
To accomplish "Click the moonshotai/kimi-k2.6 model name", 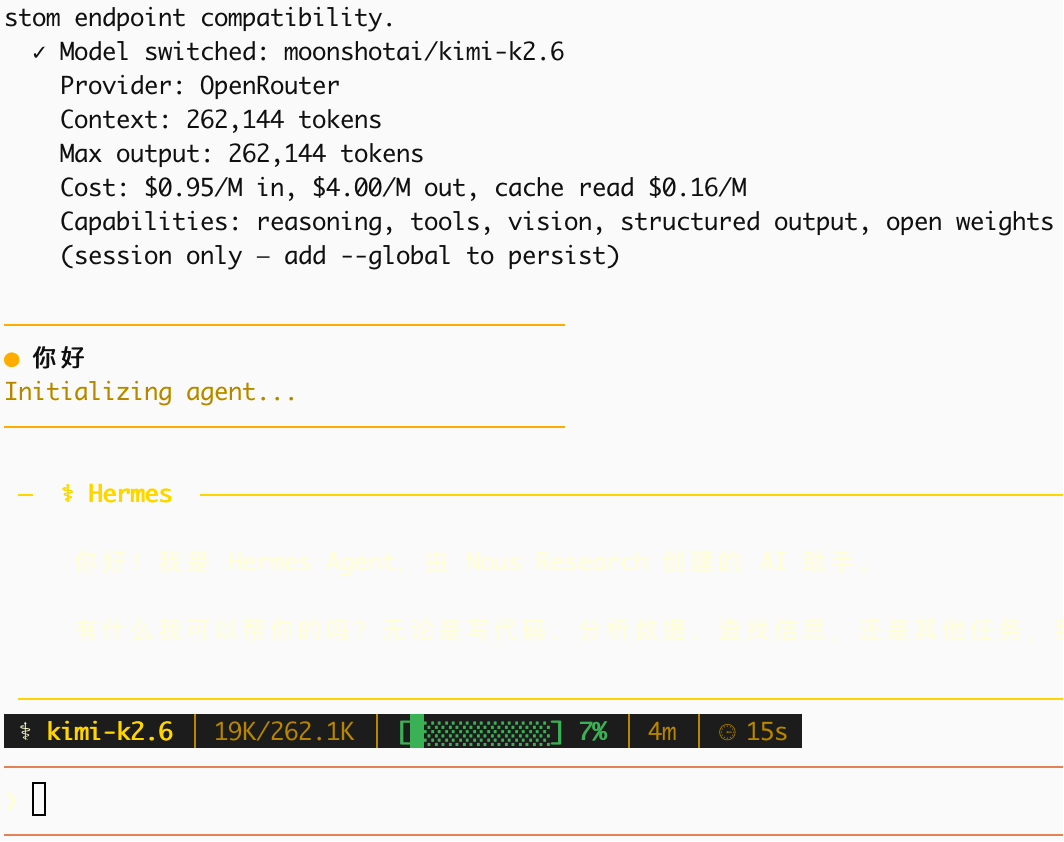I will tap(423, 52).
